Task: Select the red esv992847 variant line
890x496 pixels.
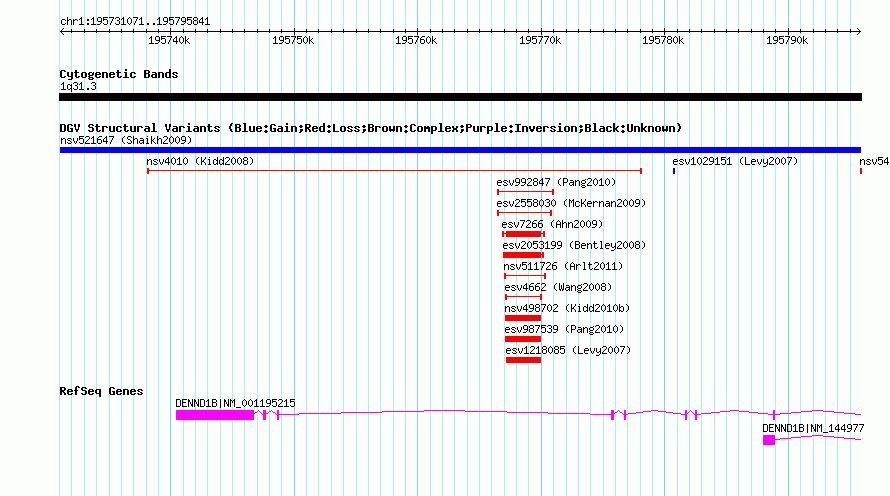Action: point(526,192)
